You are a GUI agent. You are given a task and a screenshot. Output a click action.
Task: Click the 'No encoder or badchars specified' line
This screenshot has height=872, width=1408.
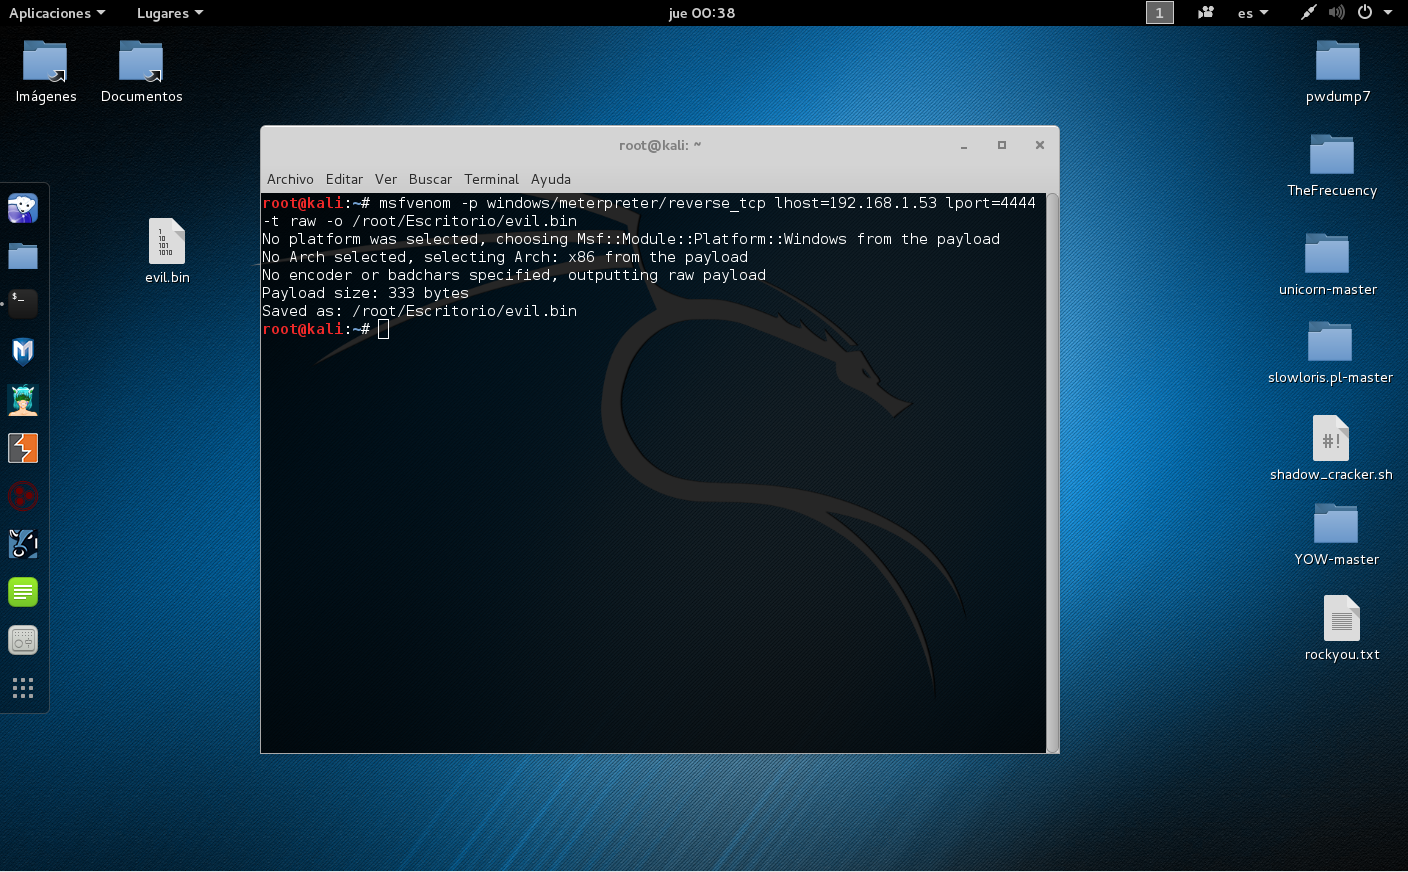(x=514, y=275)
